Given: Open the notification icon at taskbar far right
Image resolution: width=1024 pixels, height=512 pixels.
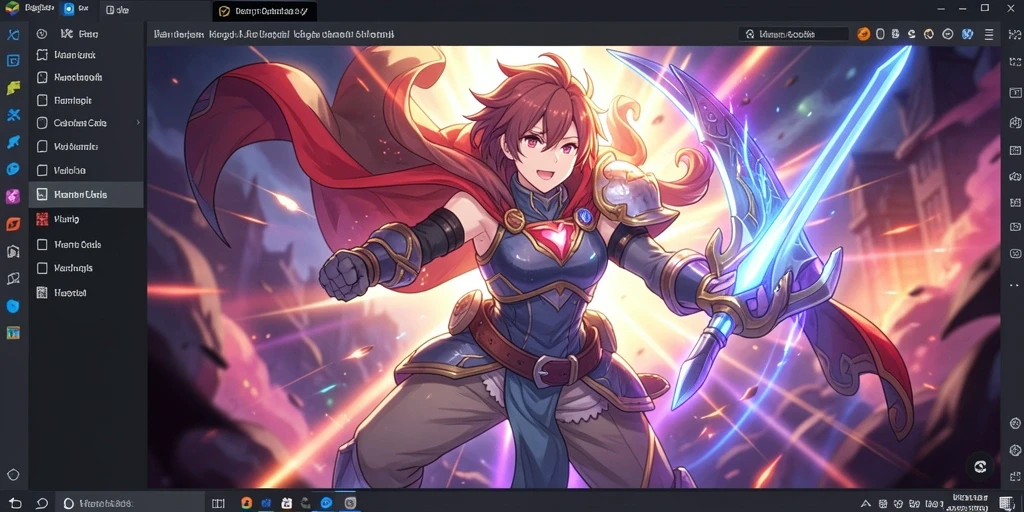Looking at the screenshot, I should click(x=1006, y=502).
